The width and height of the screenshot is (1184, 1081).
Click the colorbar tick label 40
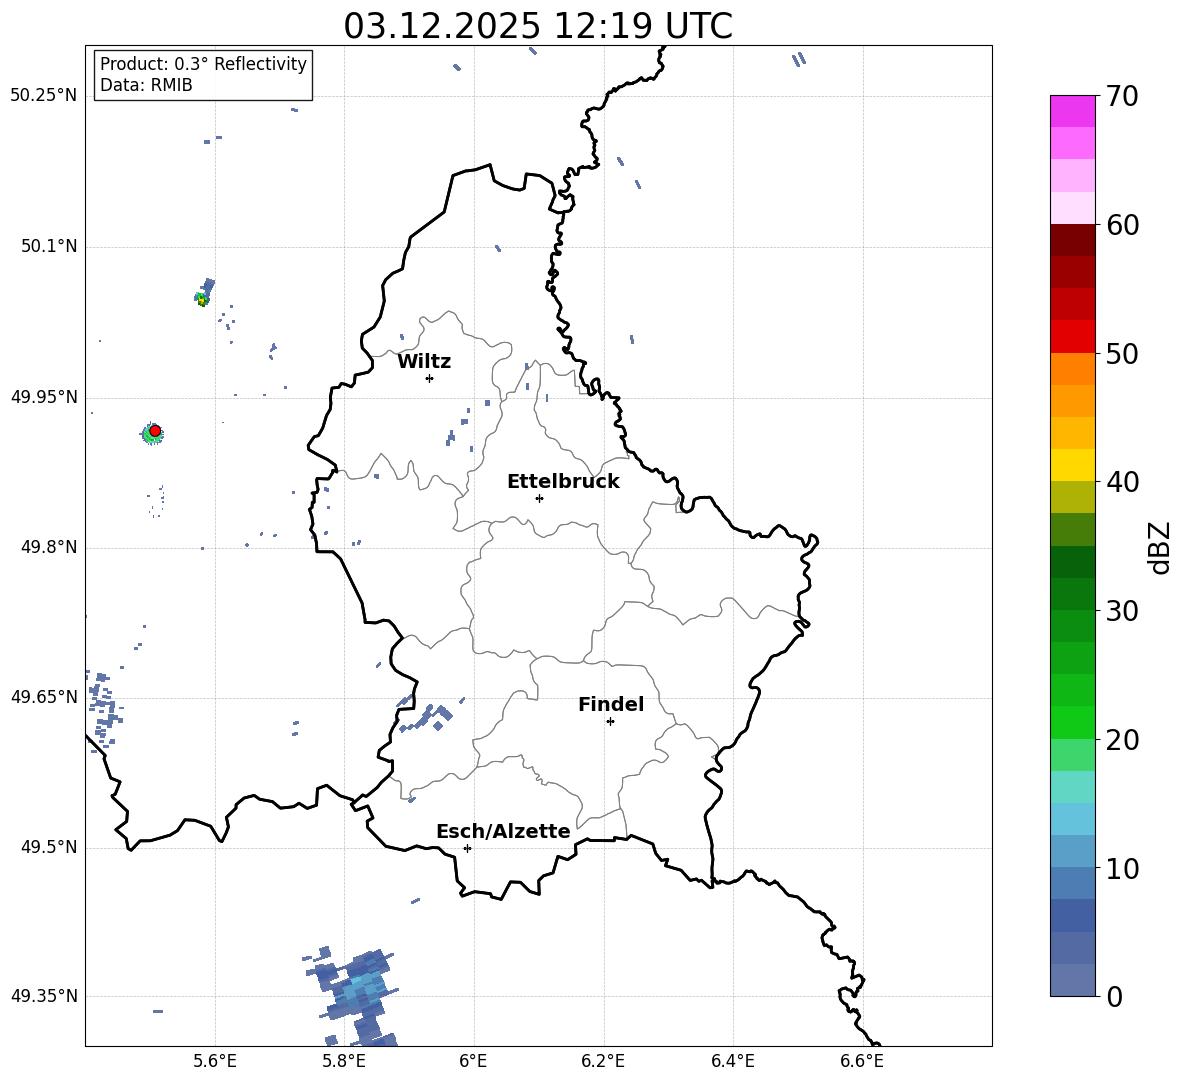pyautogui.click(x=1122, y=482)
